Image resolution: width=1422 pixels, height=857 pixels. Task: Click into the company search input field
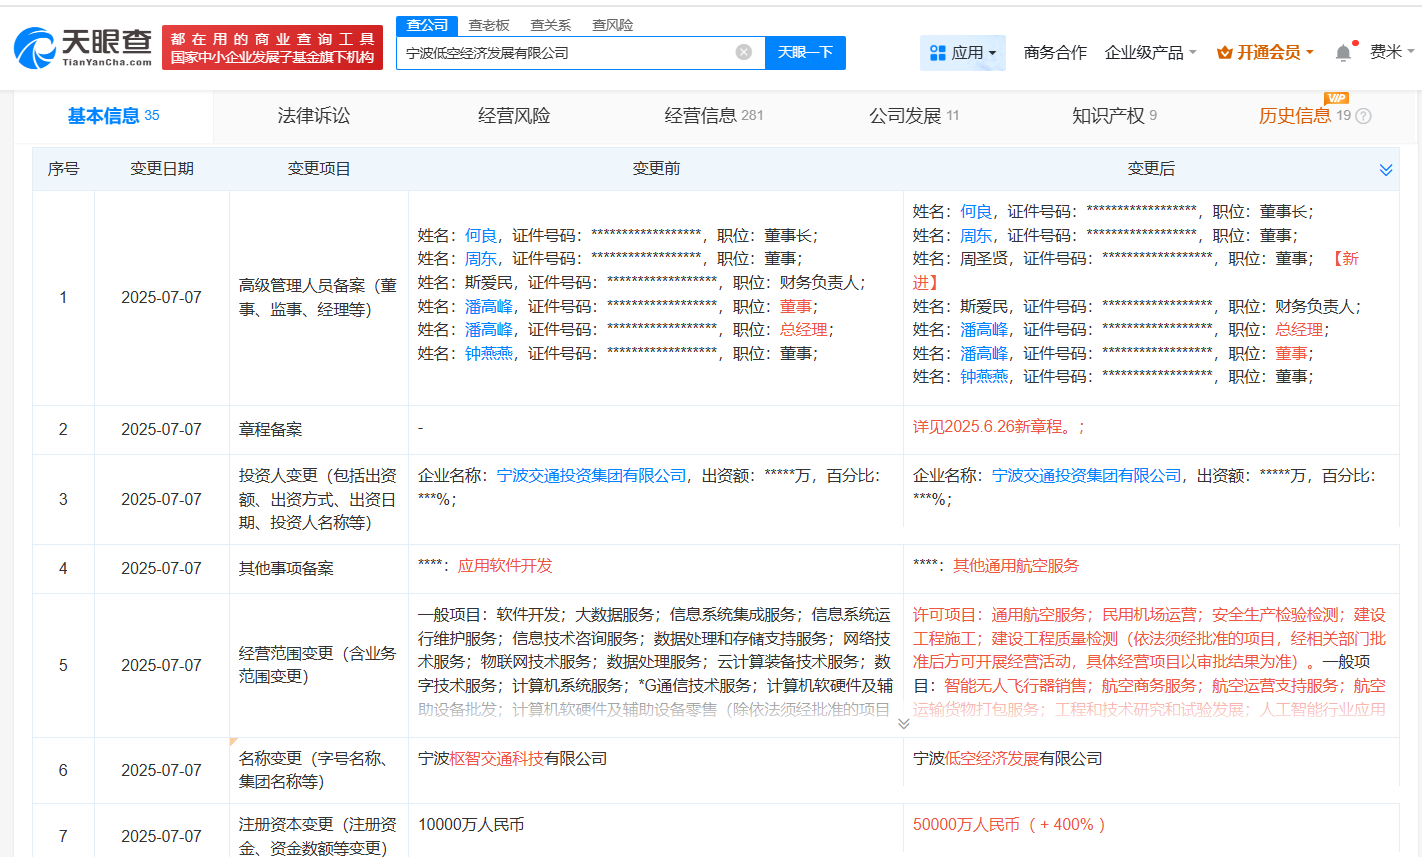pos(565,53)
